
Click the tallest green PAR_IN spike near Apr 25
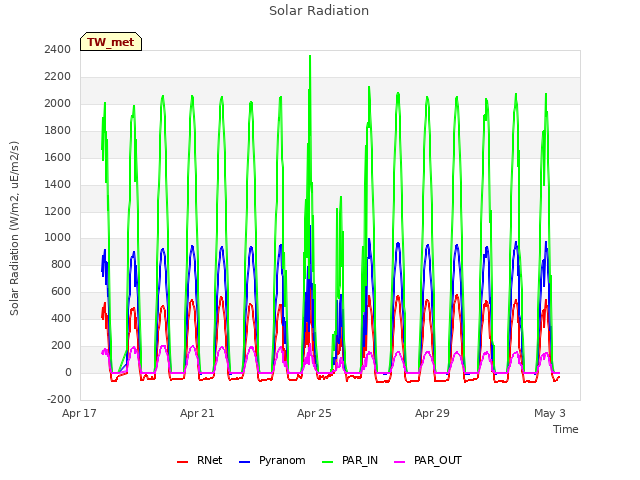pos(310,57)
